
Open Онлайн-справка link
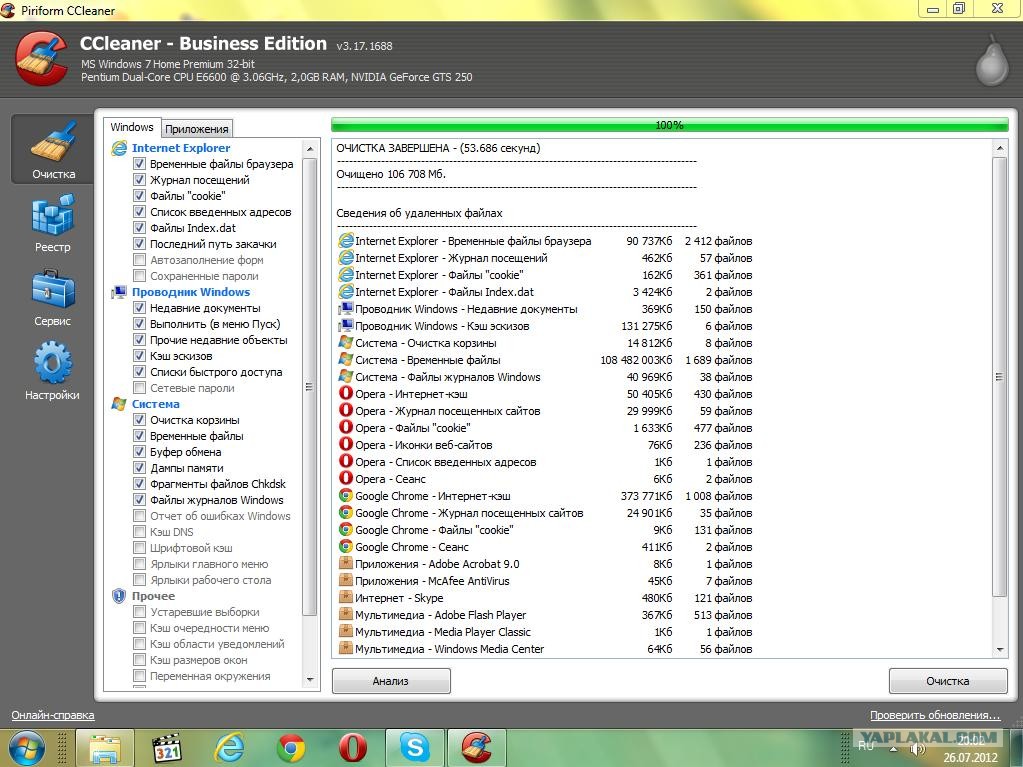[53, 715]
